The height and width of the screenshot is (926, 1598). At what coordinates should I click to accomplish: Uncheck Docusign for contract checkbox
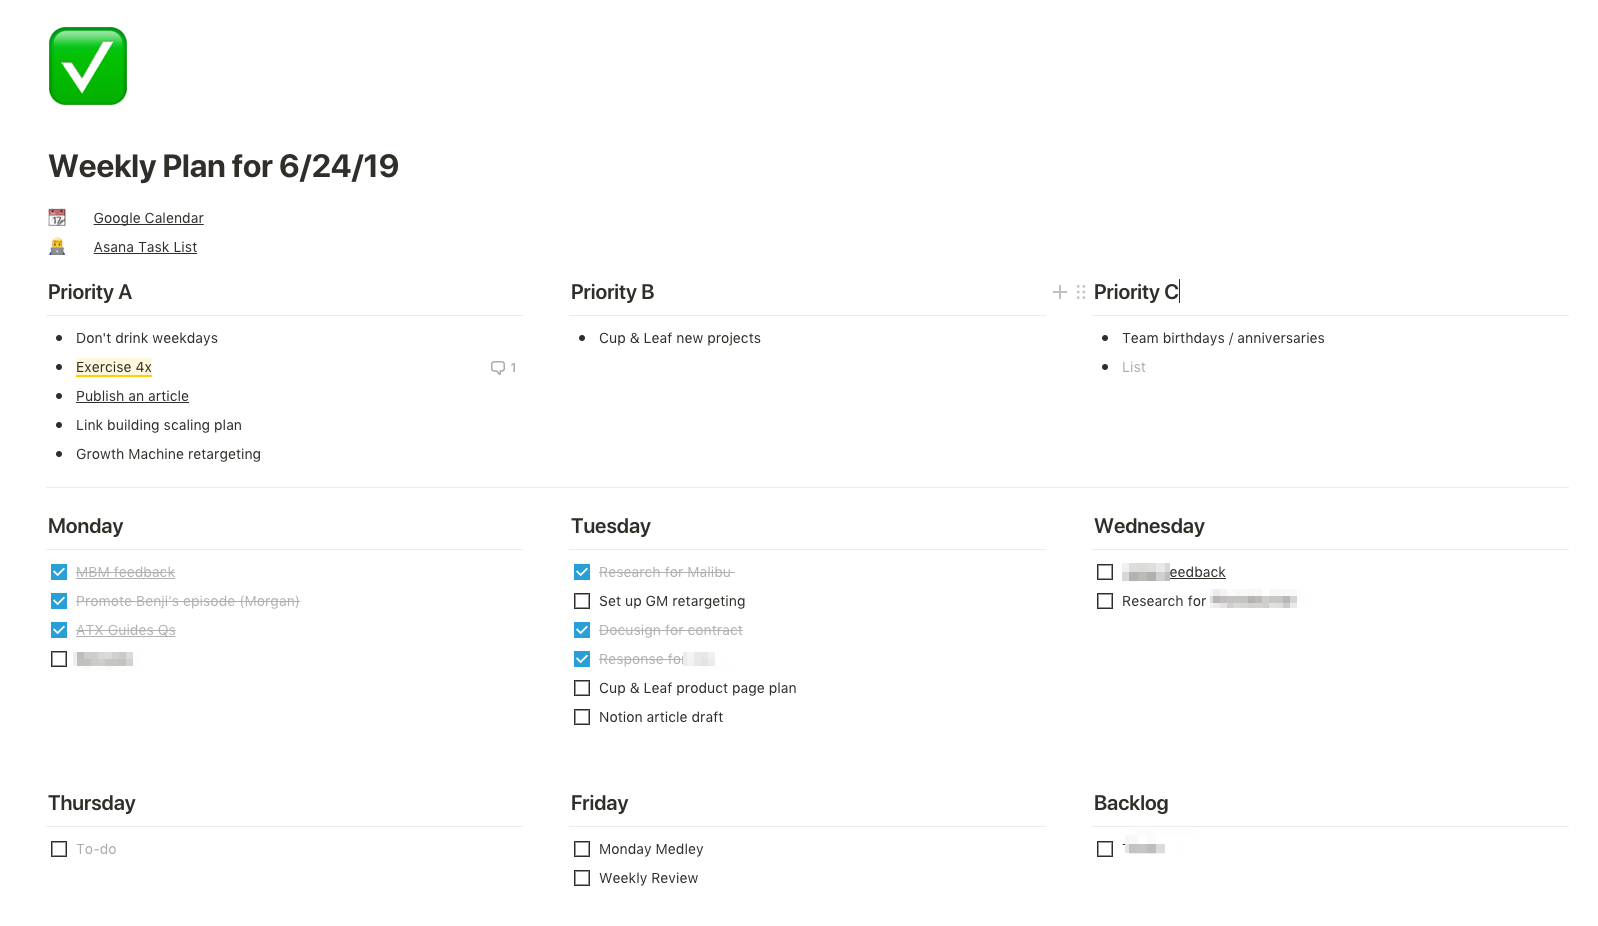[582, 630]
